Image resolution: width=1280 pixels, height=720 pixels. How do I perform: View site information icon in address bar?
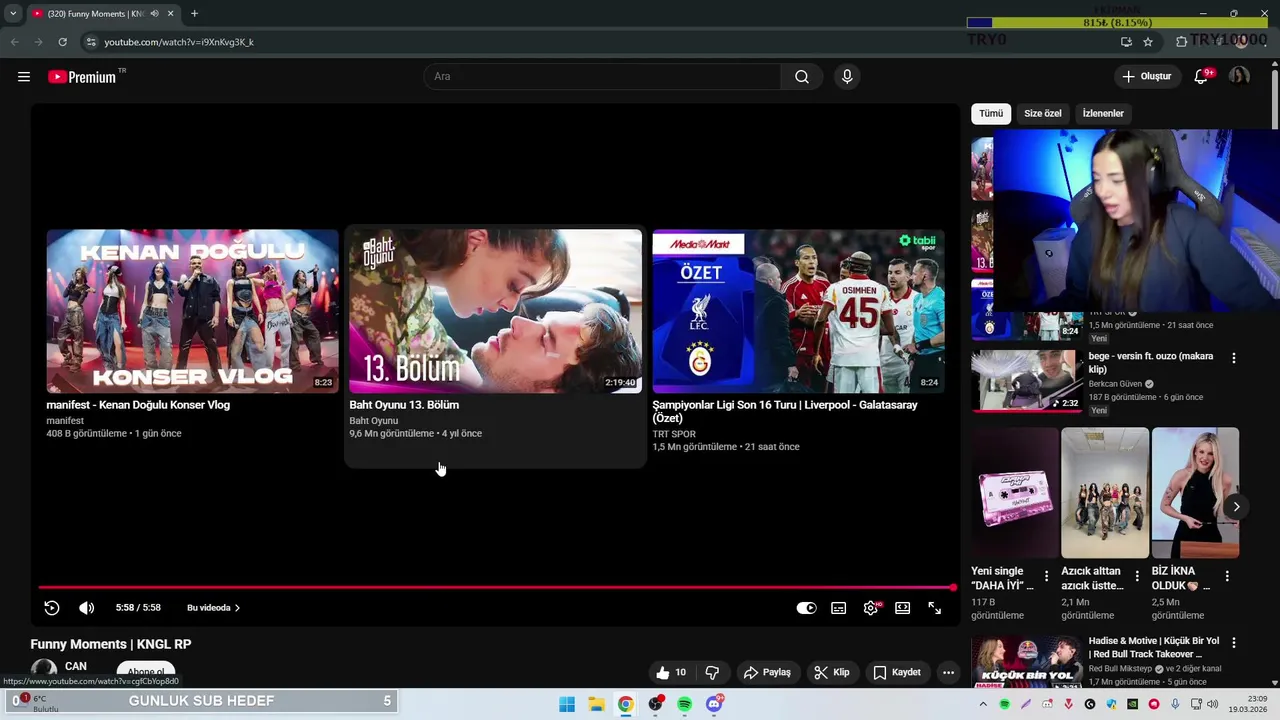[91, 42]
